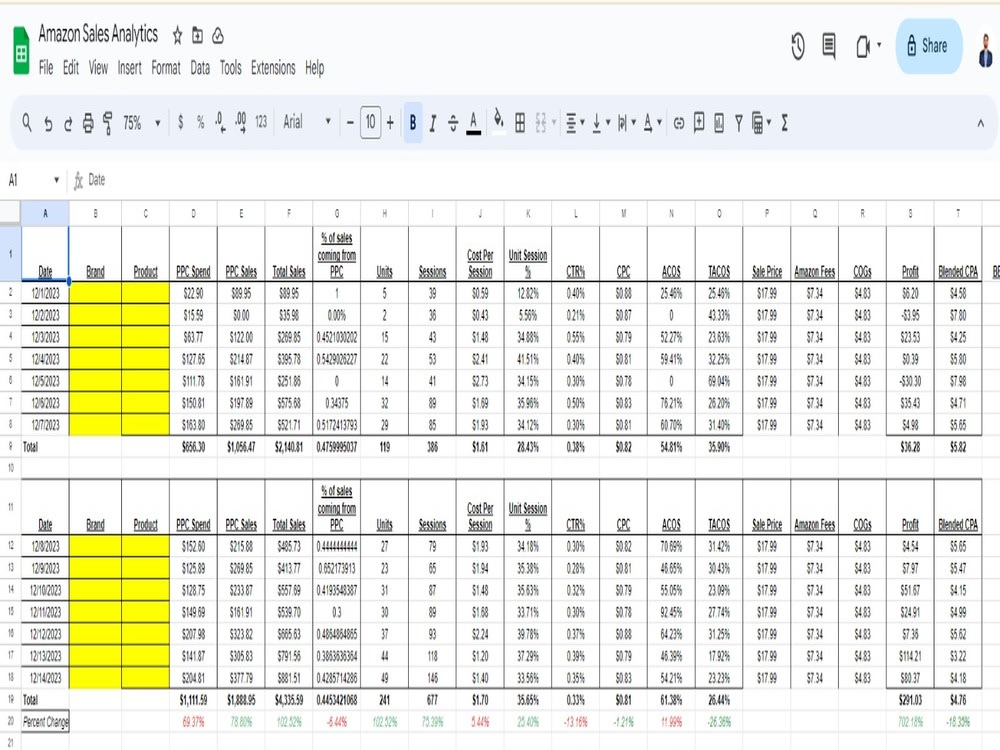Click the Share button
1000x750 pixels.
tap(929, 46)
